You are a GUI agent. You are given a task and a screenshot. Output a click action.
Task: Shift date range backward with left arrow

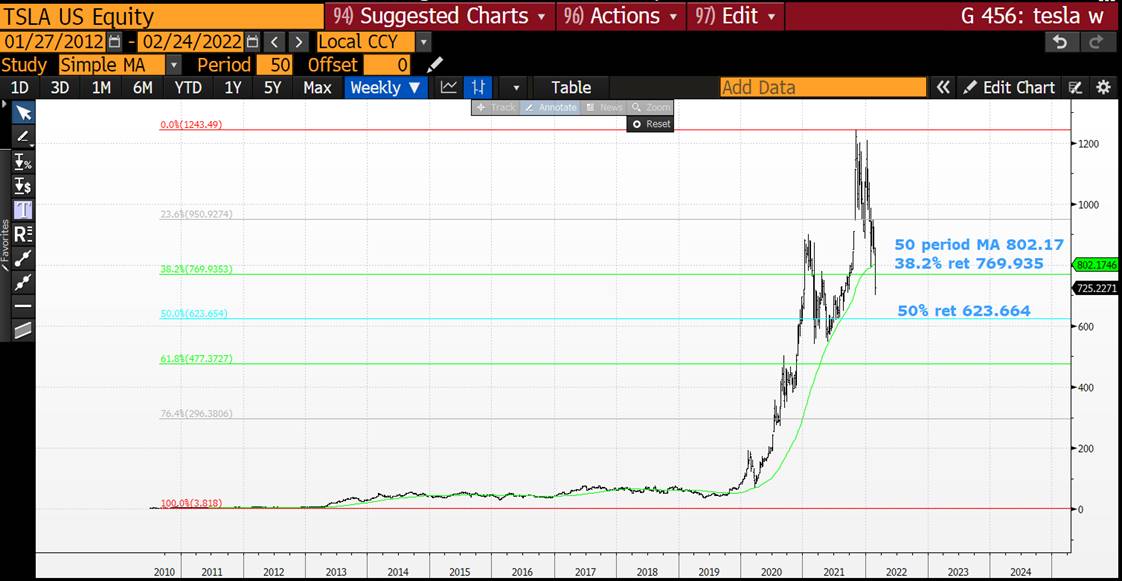pyautogui.click(x=275, y=42)
